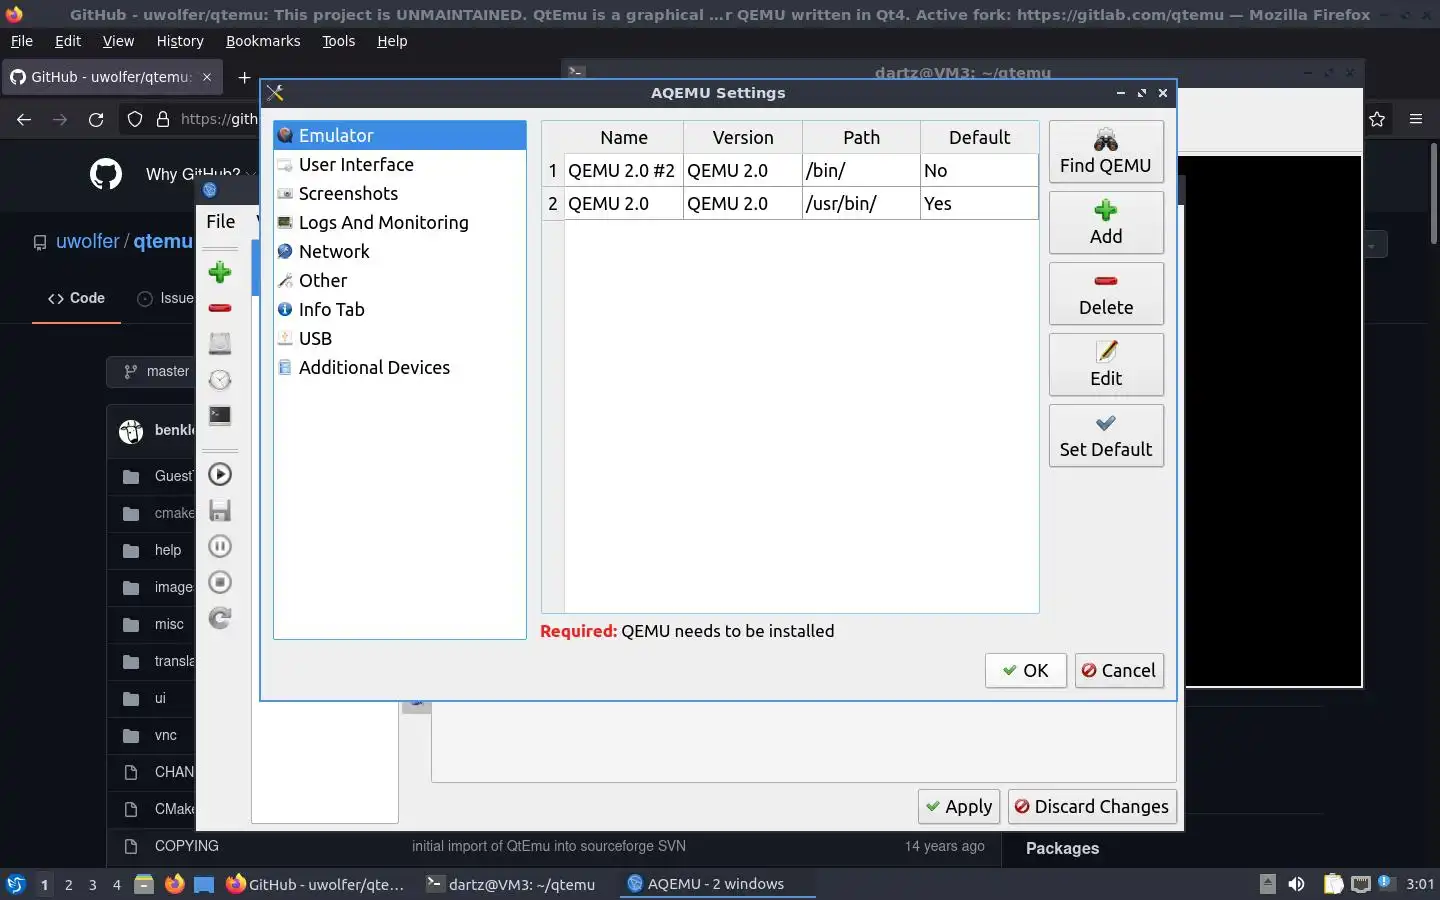This screenshot has height=900, width=1440.
Task: Select the '/usr/bin/' path cell
Action: (x=861, y=204)
